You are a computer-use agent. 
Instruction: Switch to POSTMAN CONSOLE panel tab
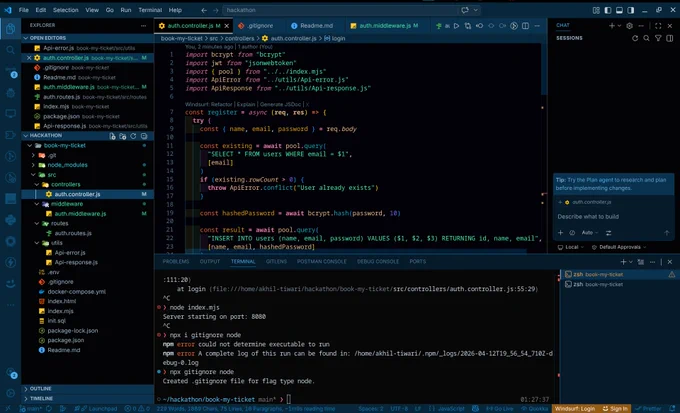321,262
